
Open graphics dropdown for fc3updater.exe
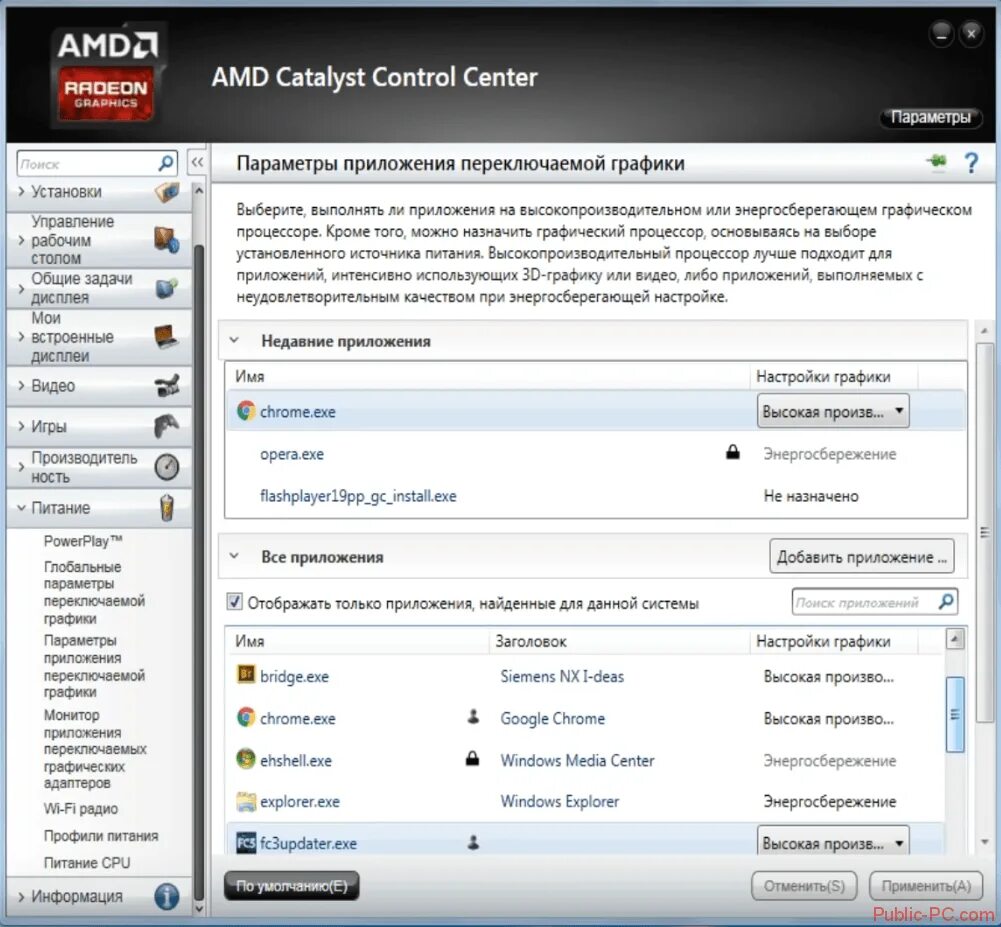tap(833, 842)
